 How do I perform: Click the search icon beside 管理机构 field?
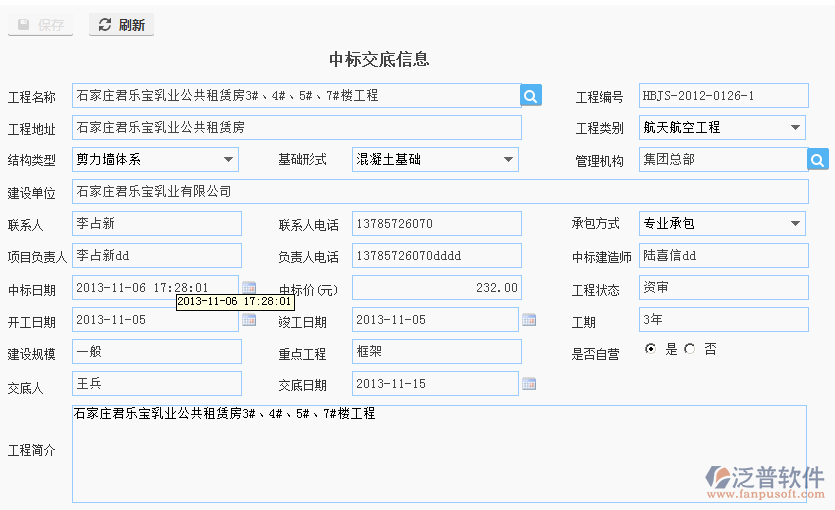818,159
